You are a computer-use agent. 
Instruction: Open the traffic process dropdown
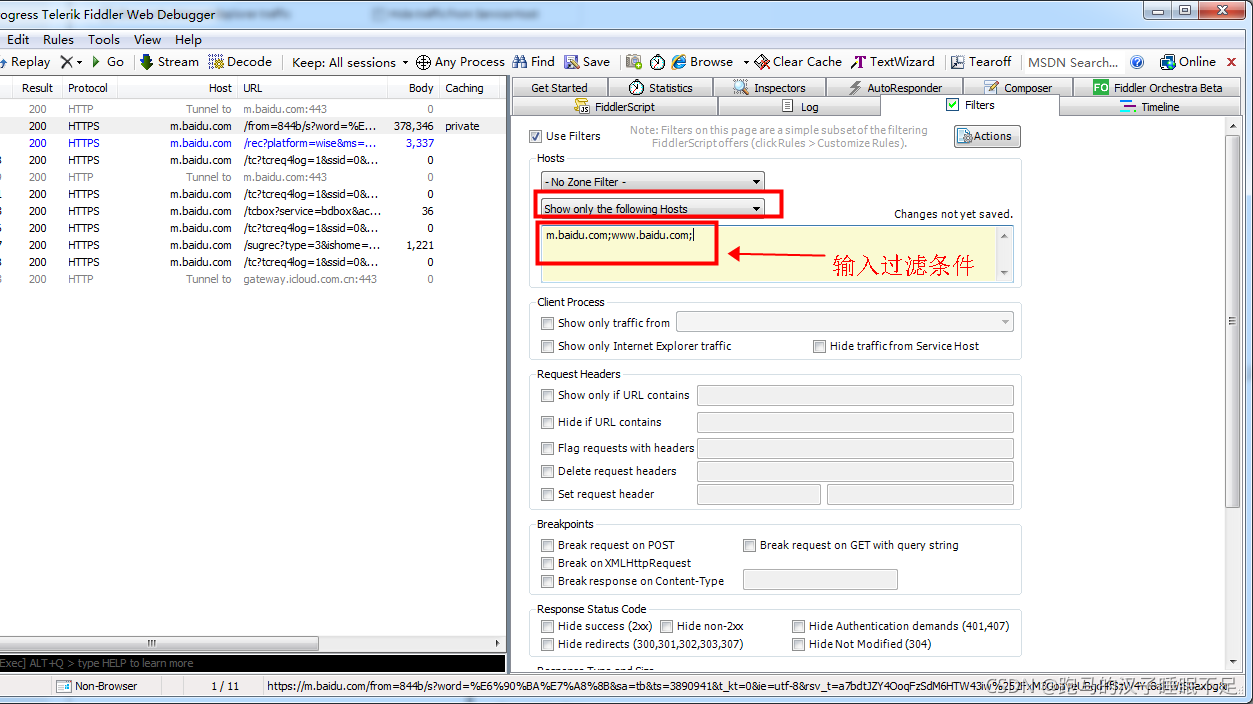coord(845,322)
